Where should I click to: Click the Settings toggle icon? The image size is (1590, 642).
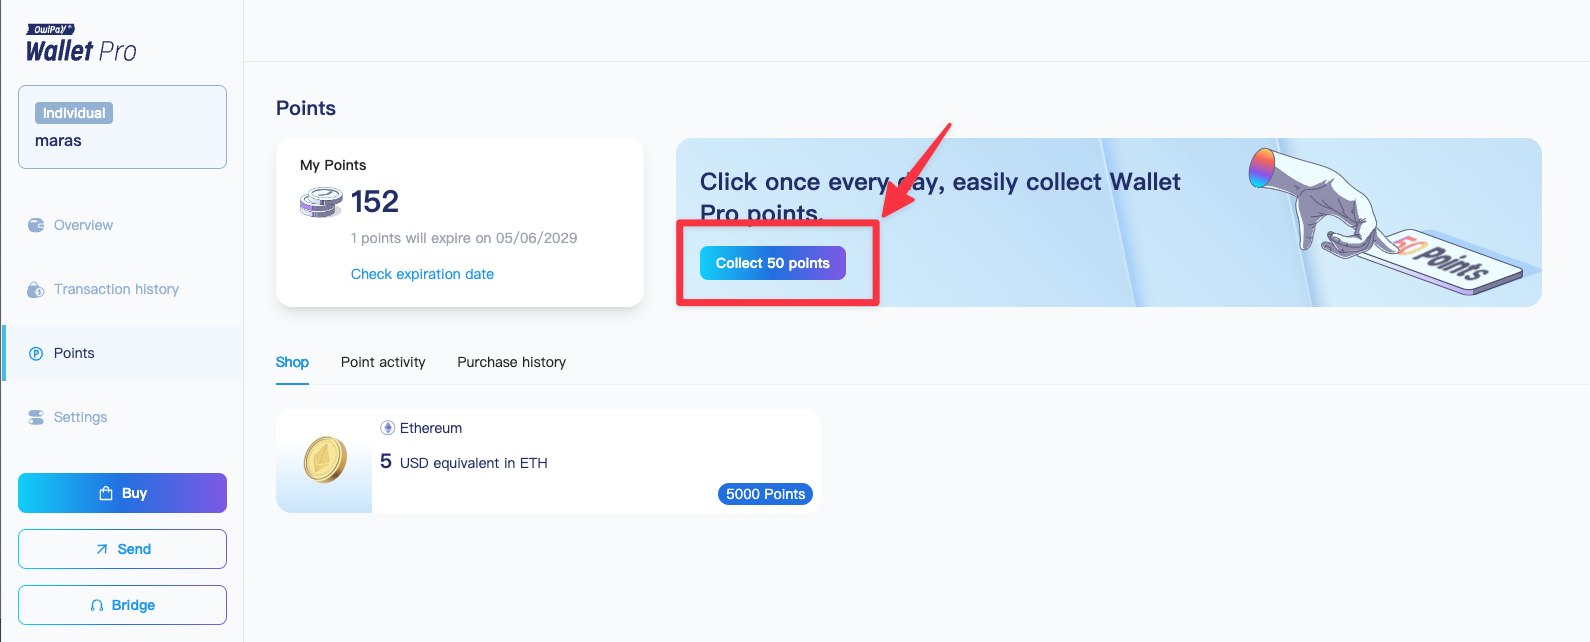tap(36, 417)
